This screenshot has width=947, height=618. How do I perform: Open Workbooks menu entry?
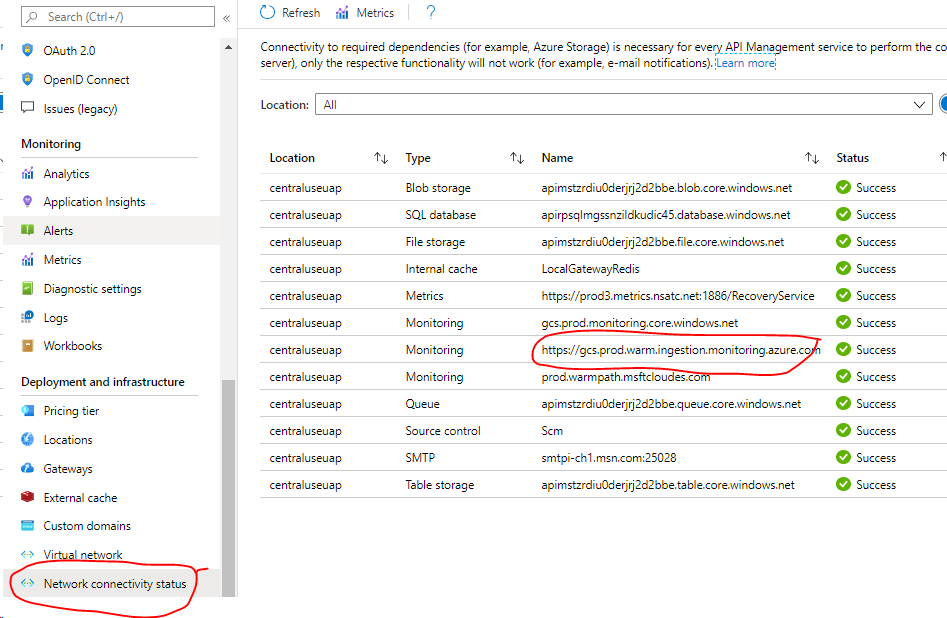[72, 346]
